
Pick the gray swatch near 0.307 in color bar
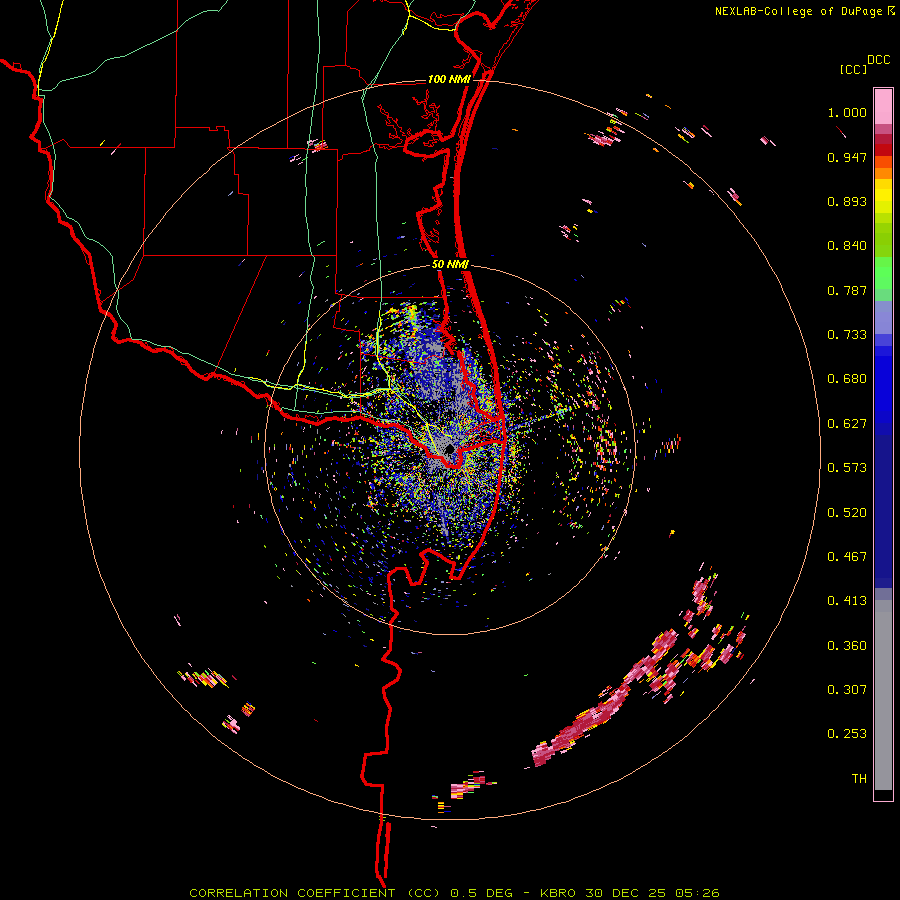tap(883, 695)
